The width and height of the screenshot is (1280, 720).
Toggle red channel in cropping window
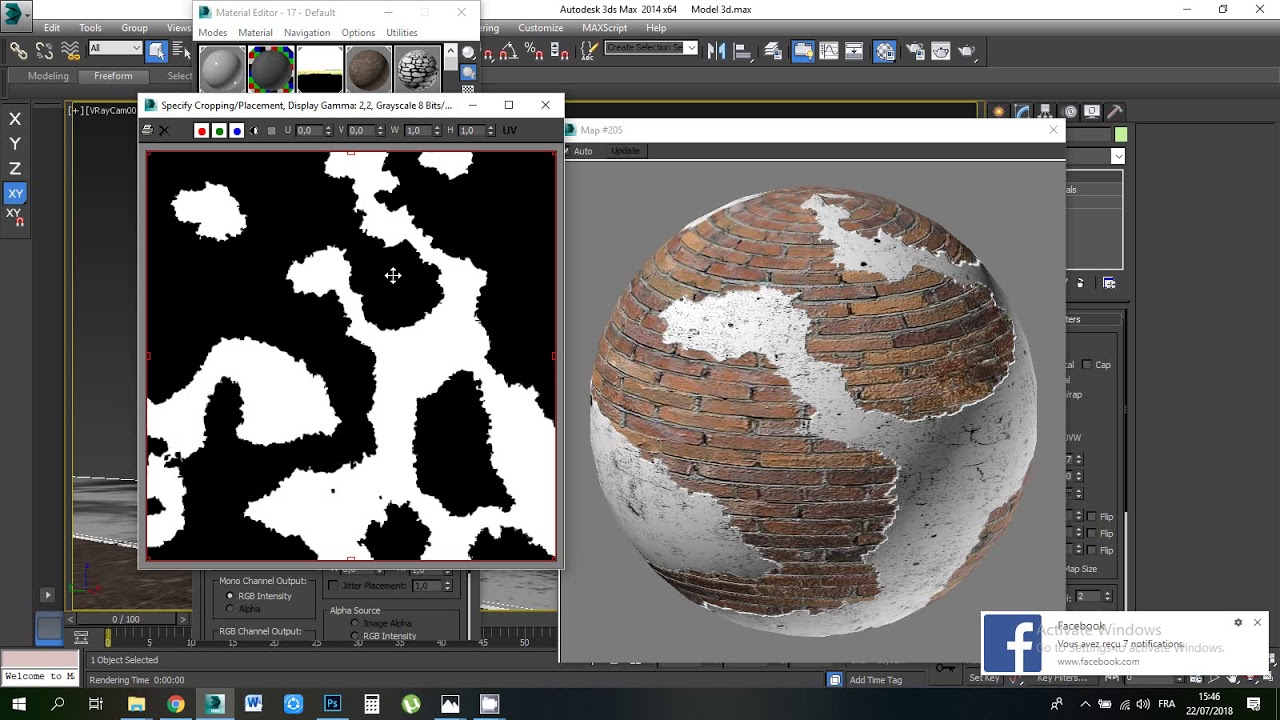tap(201, 130)
